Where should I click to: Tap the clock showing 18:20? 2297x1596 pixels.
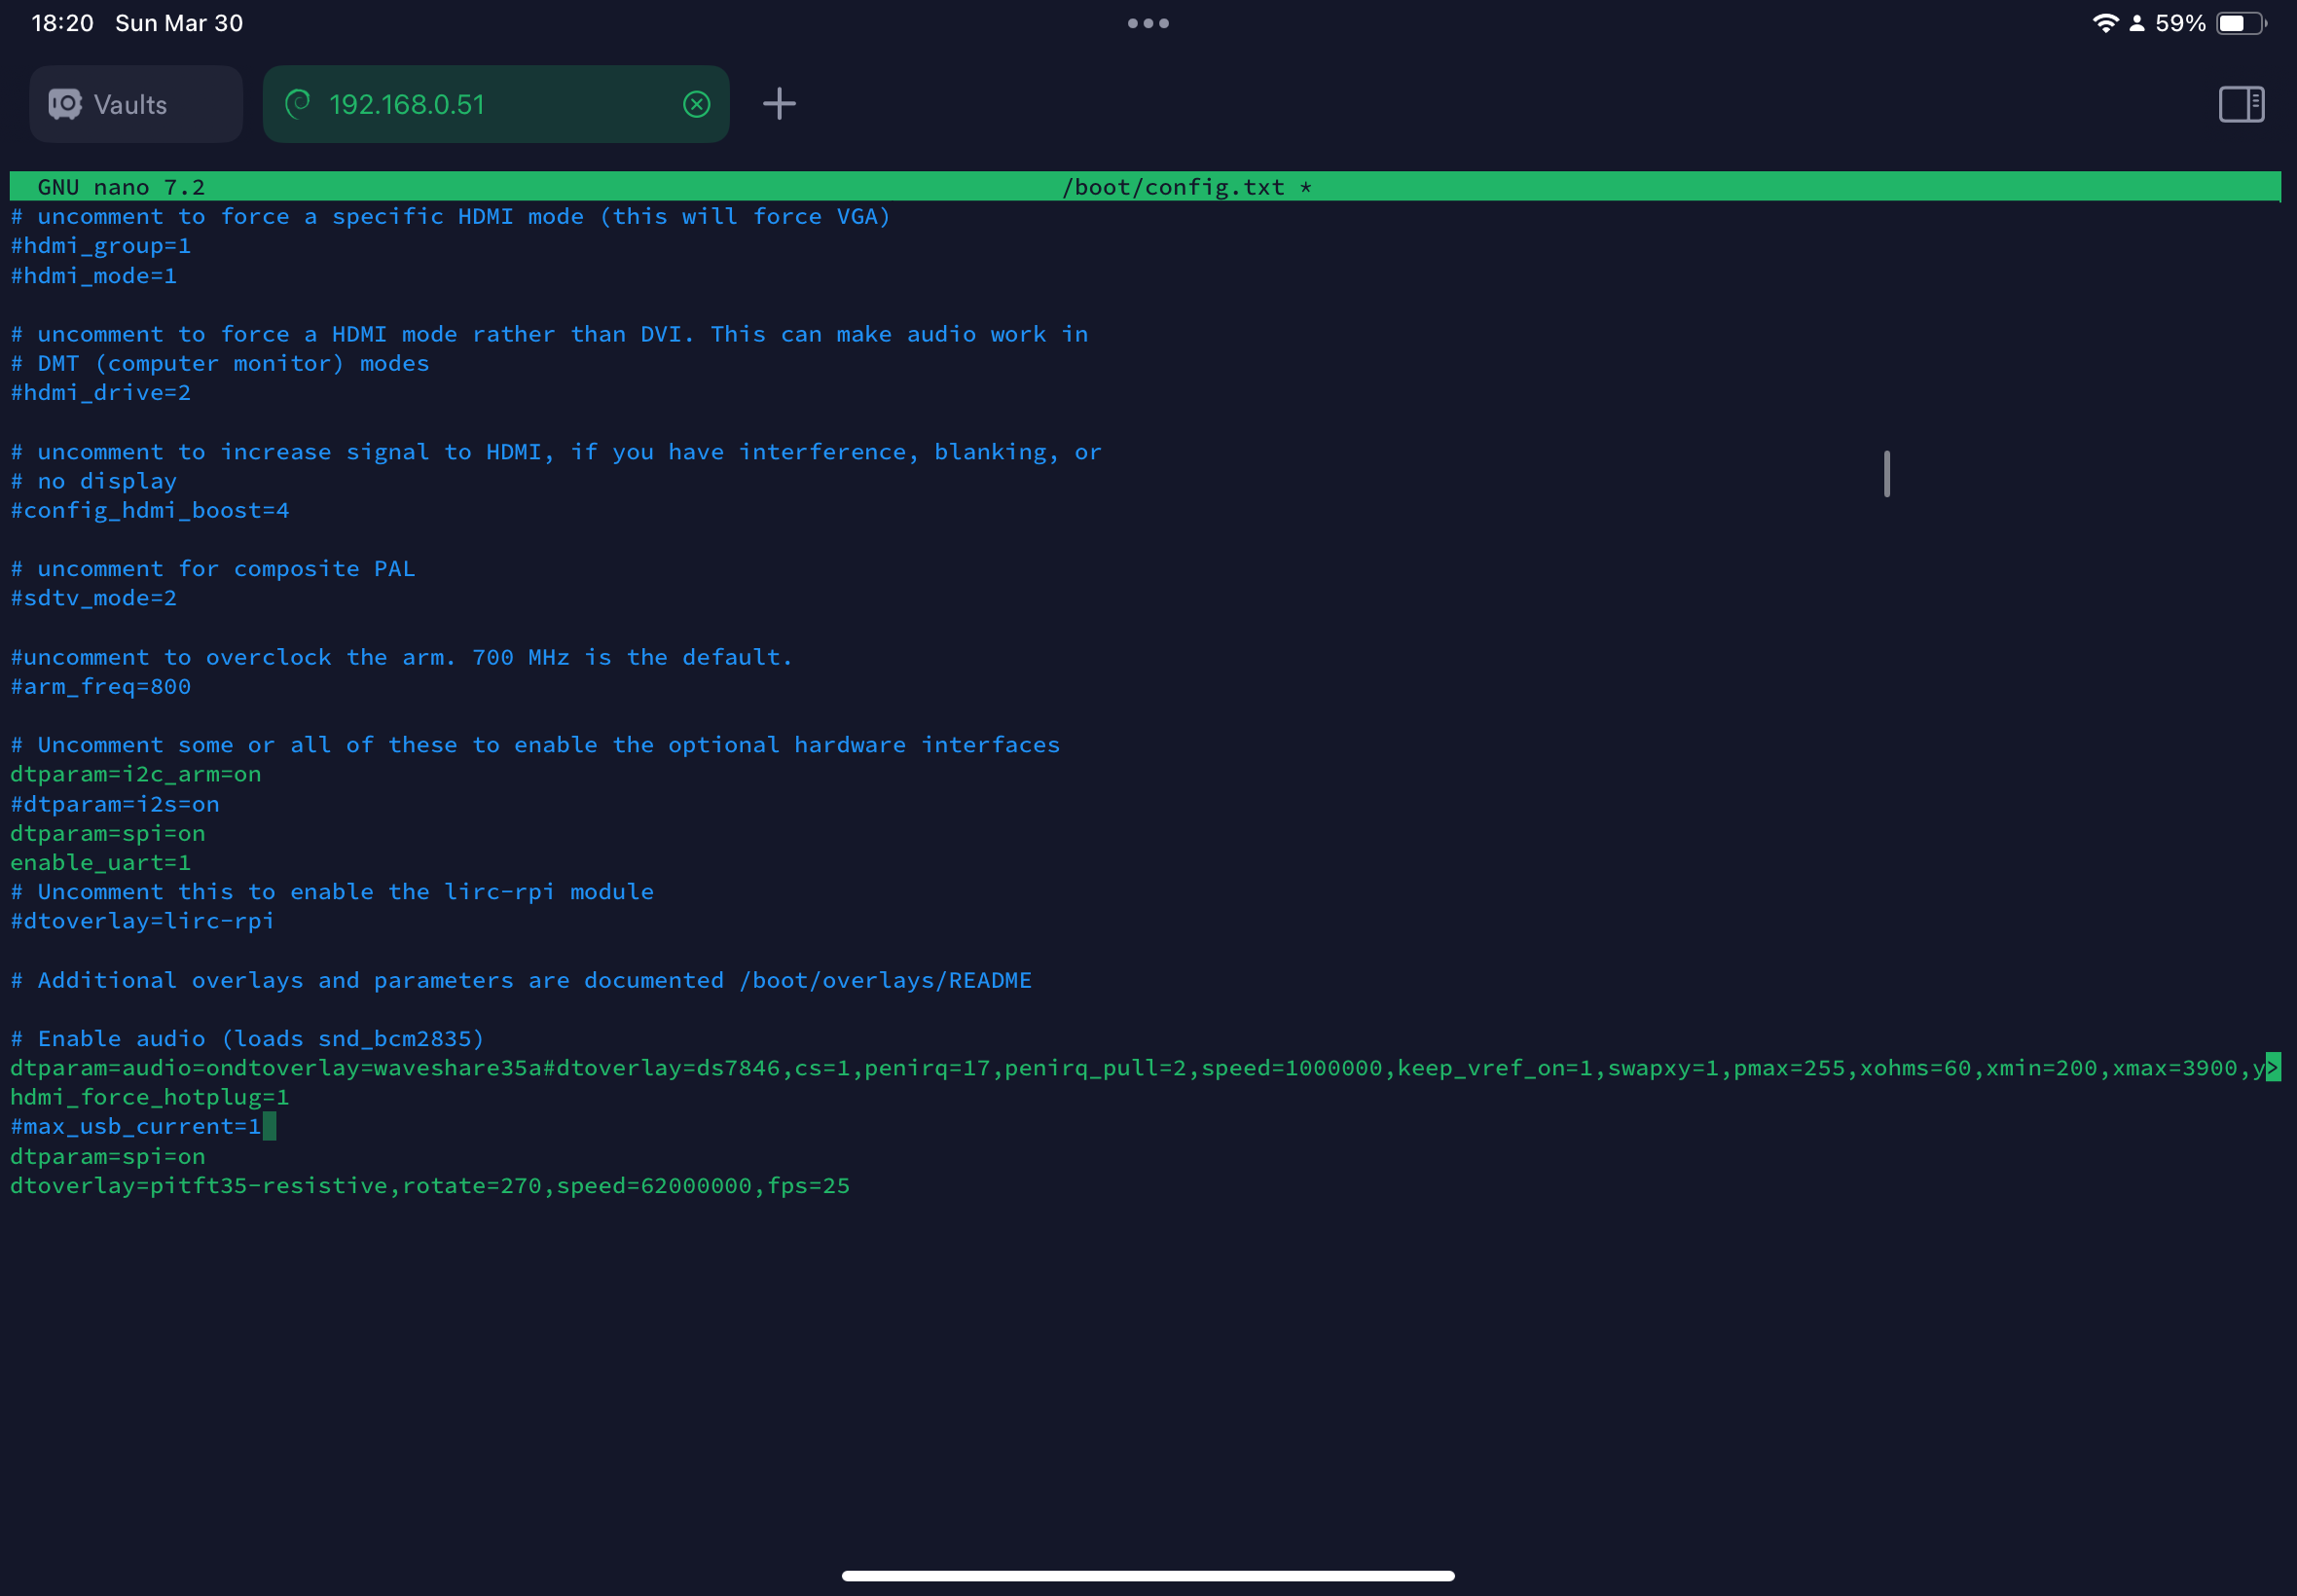[x=62, y=23]
